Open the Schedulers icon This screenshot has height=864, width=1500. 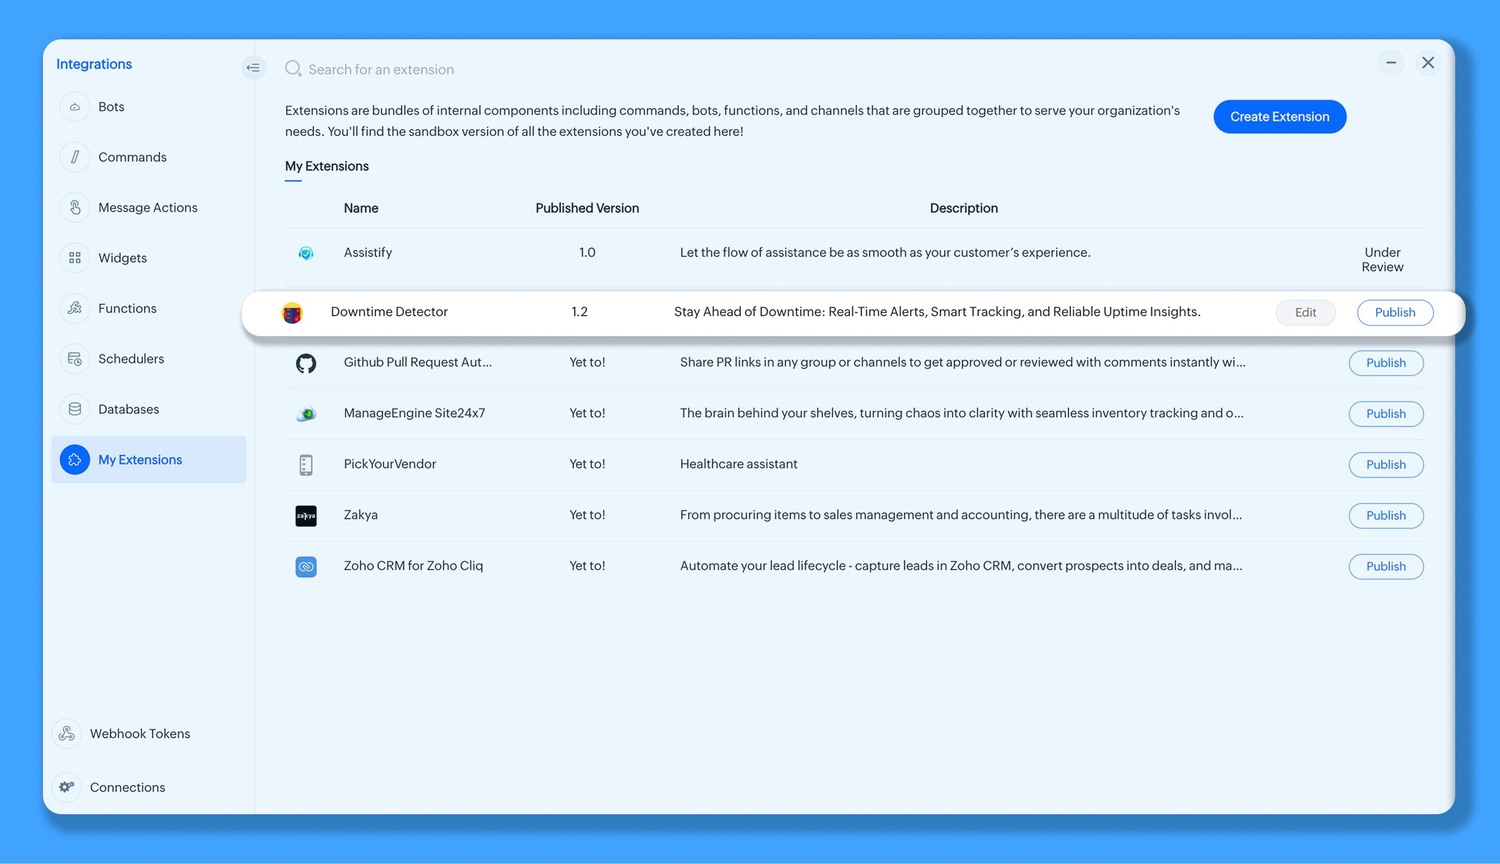click(x=75, y=359)
